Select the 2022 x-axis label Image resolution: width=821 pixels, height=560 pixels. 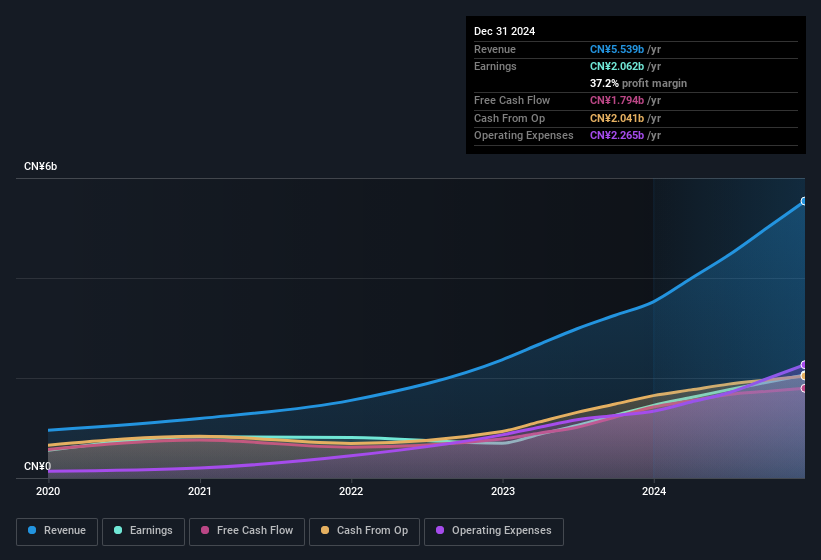351,491
